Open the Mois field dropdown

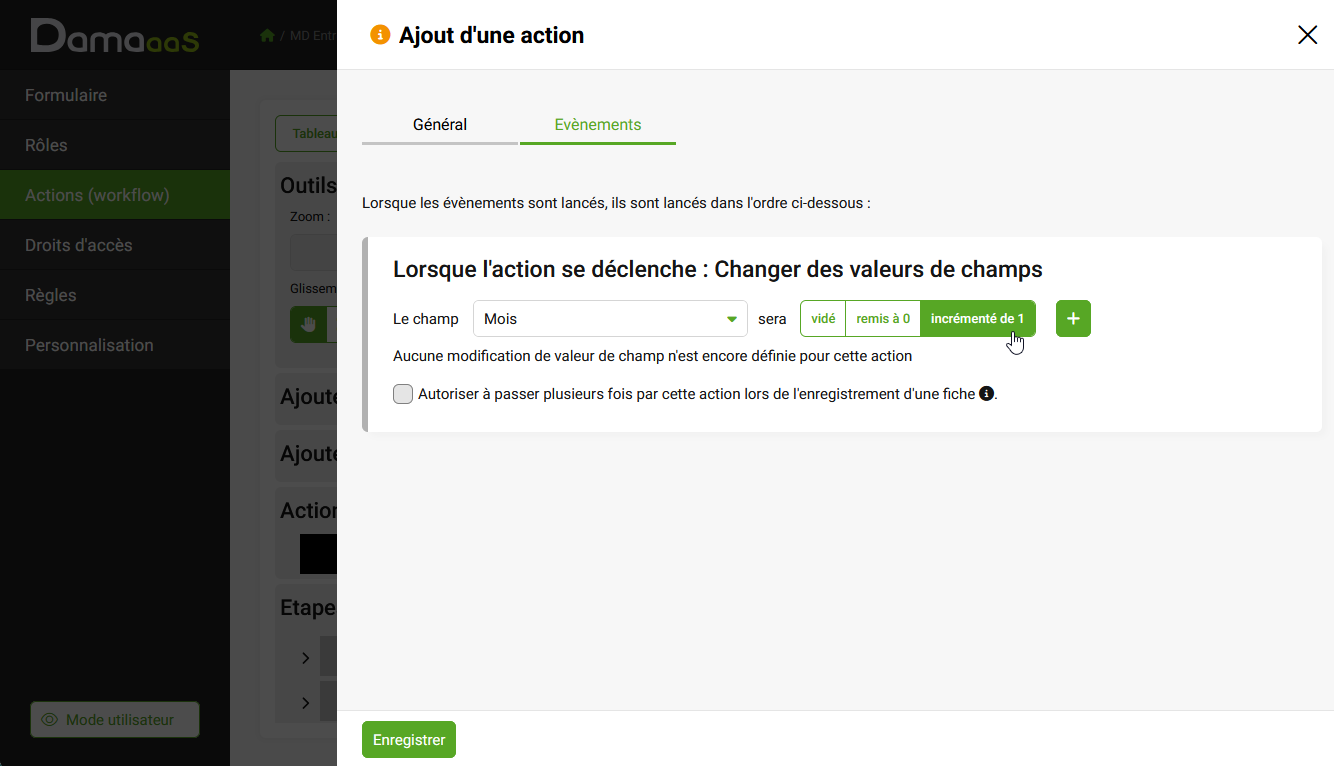coord(610,319)
